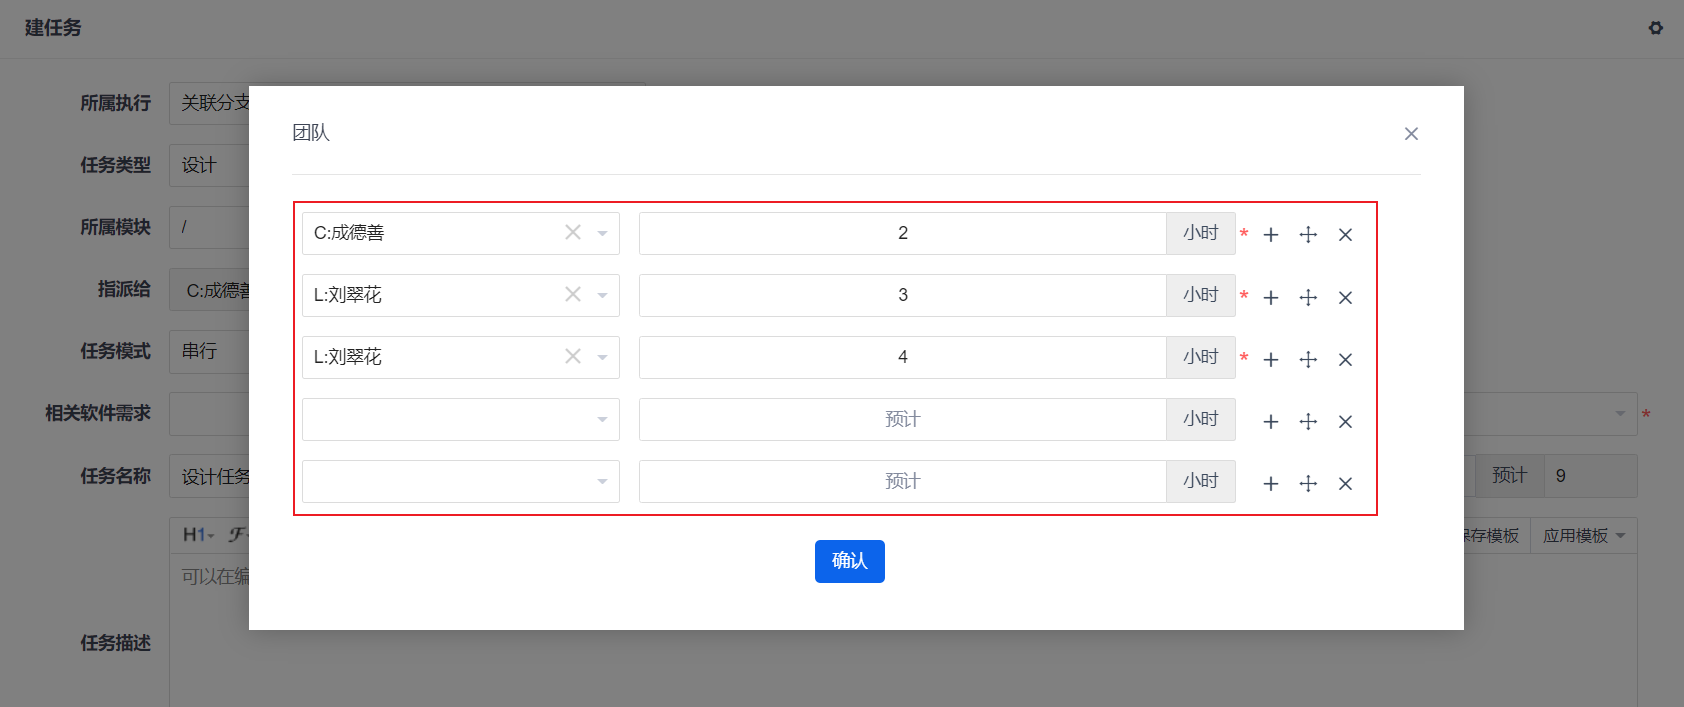Click the hours field showing 2

coord(903,233)
